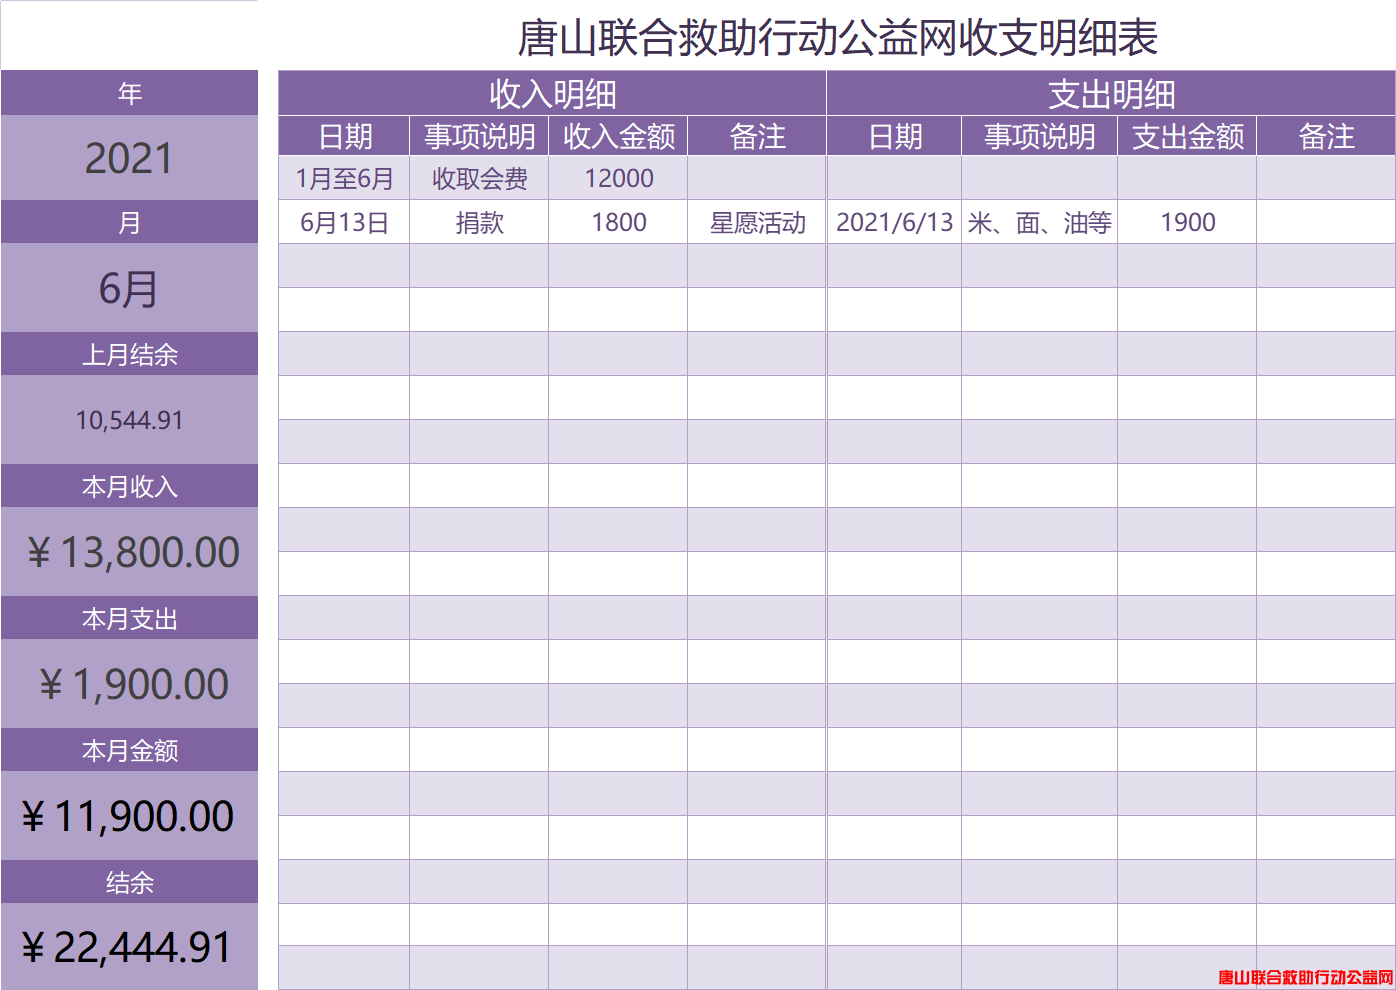Click the 结余 balance ¥22,444.91
The height and width of the screenshot is (990, 1396).
127,947
